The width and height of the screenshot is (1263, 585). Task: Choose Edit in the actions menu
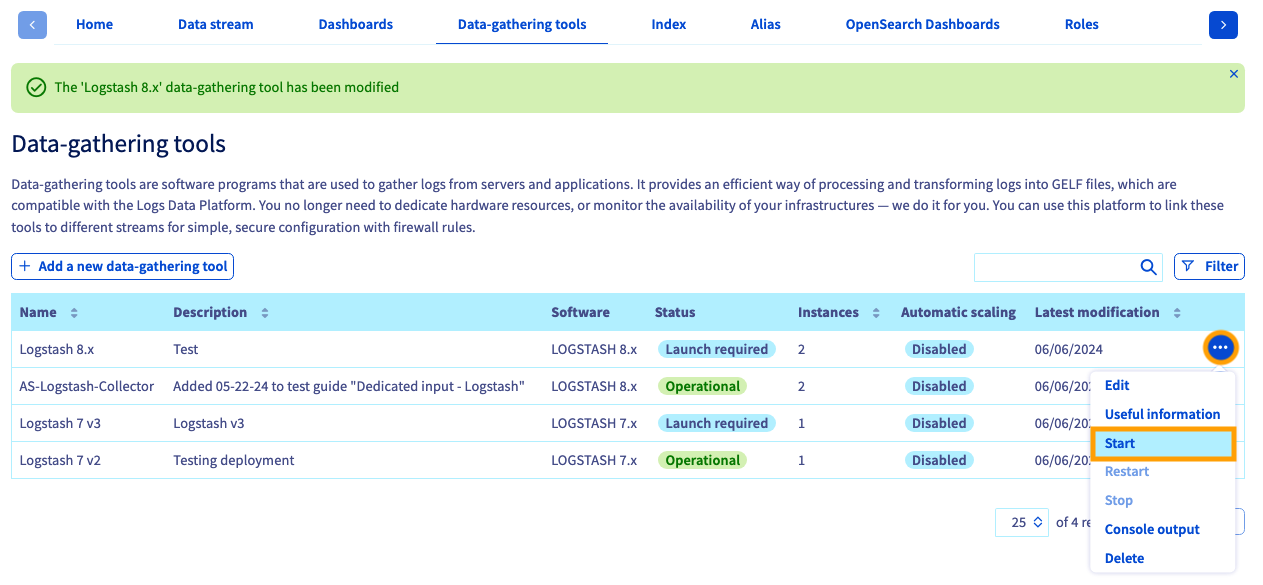[x=1117, y=385]
